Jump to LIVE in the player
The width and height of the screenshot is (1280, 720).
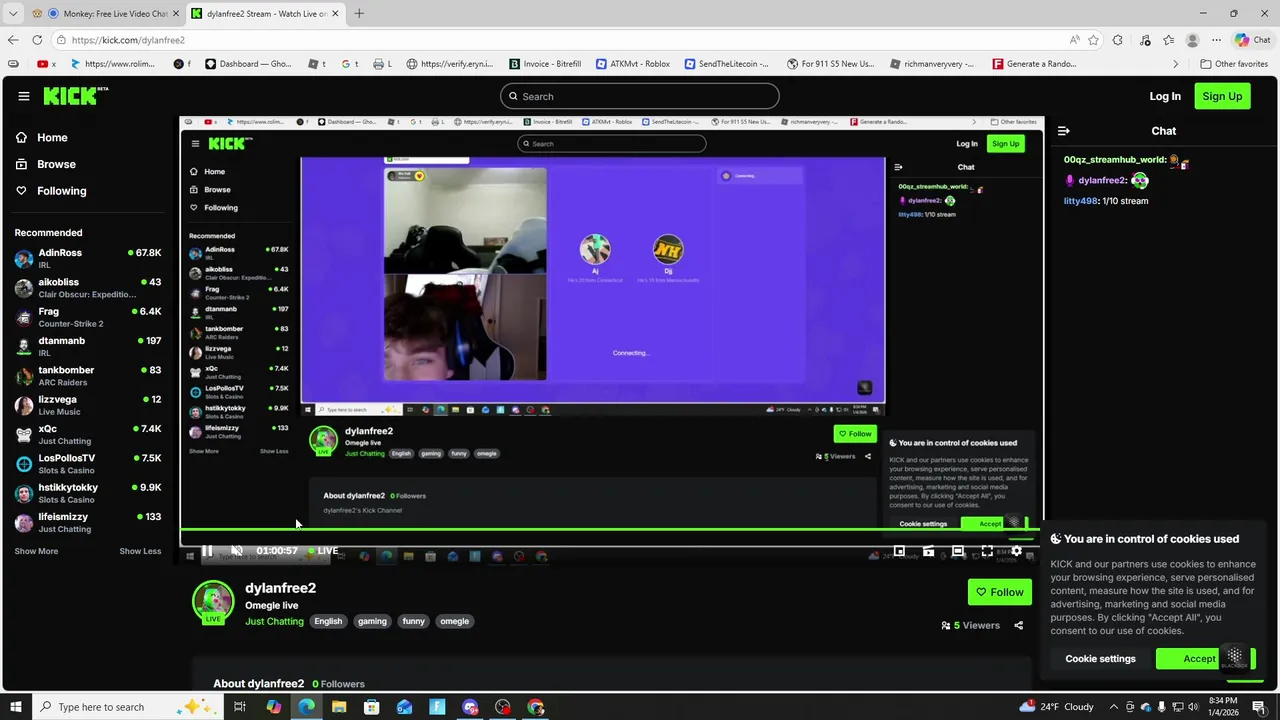(x=323, y=551)
